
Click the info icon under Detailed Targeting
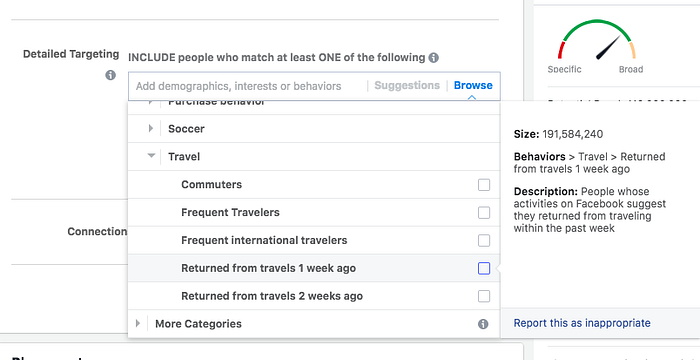(110, 75)
